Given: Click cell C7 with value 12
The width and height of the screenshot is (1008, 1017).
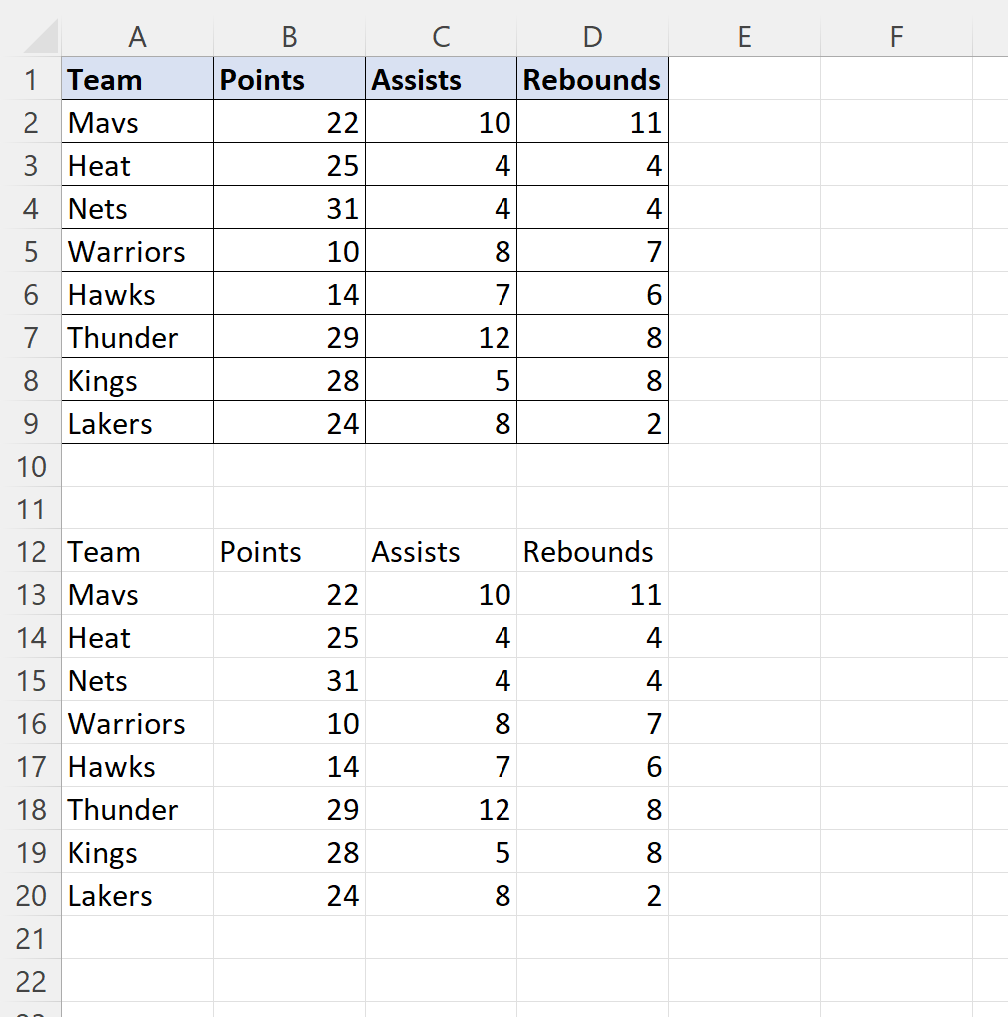Looking at the screenshot, I should point(441,338).
